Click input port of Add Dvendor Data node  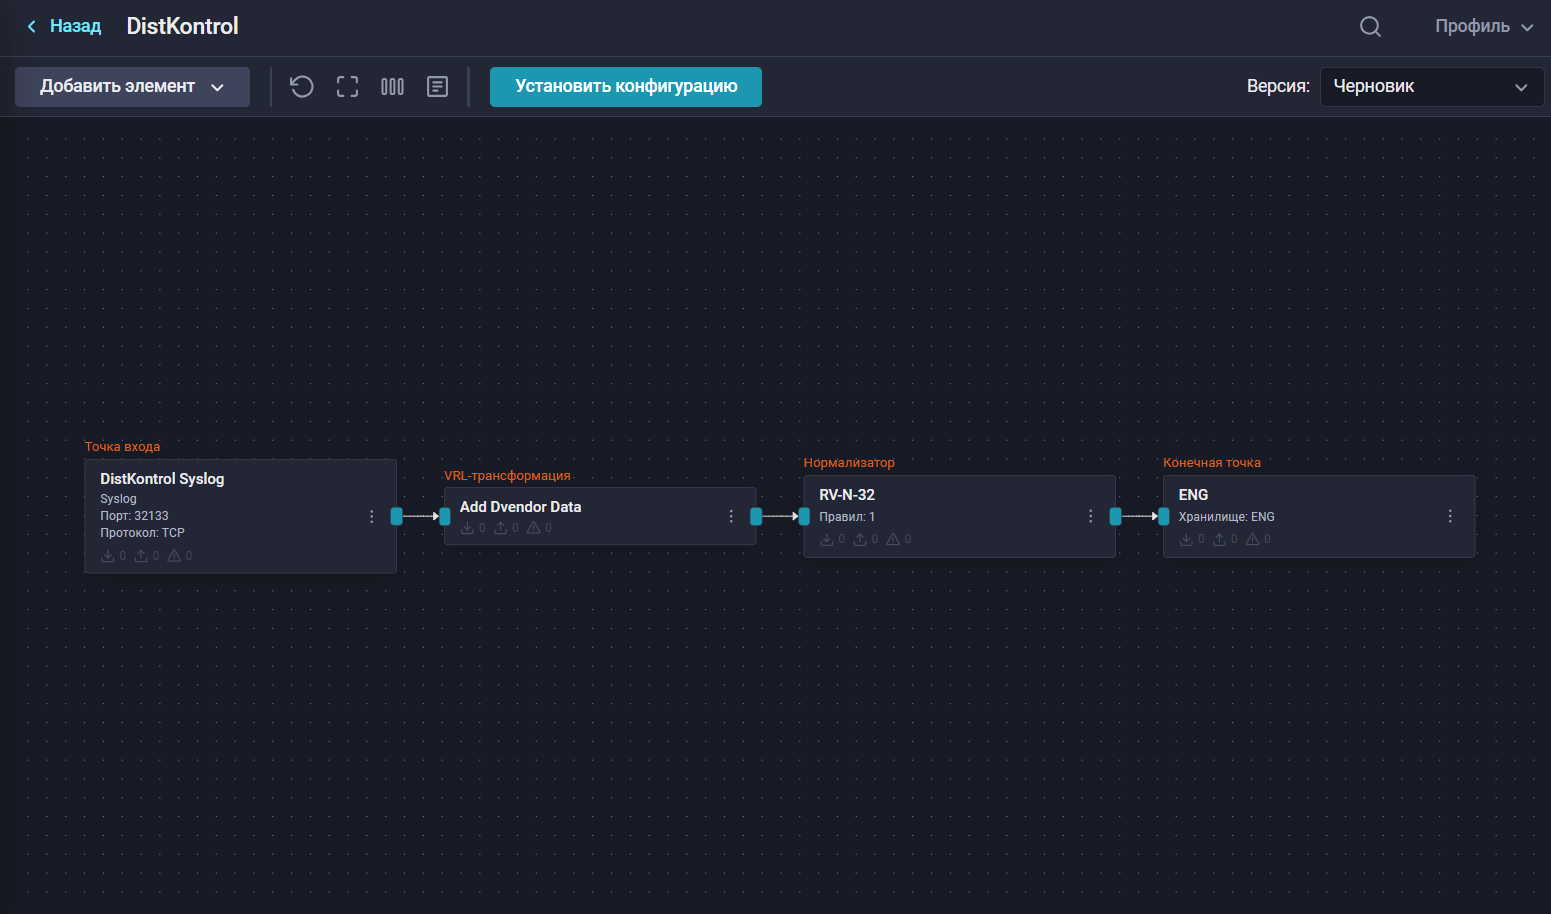[445, 516]
